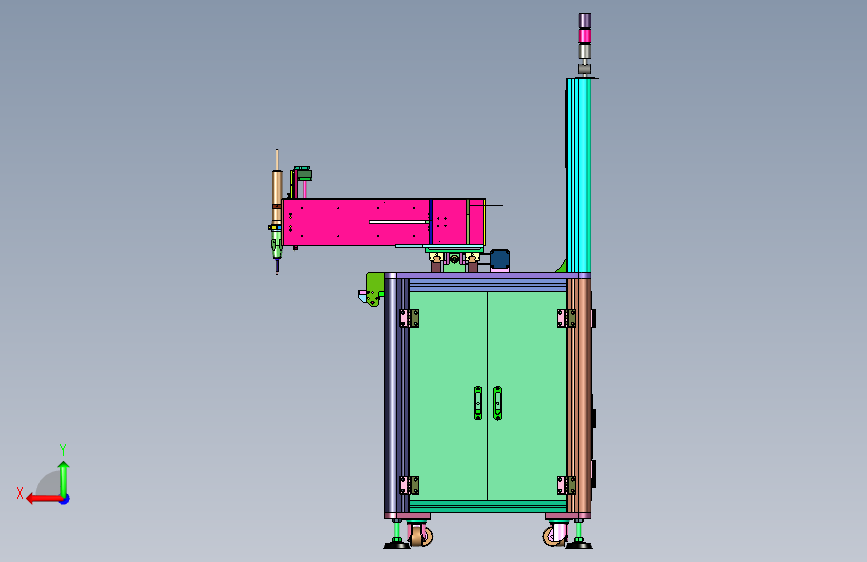Select the brown right frame post

[x=579, y=396]
